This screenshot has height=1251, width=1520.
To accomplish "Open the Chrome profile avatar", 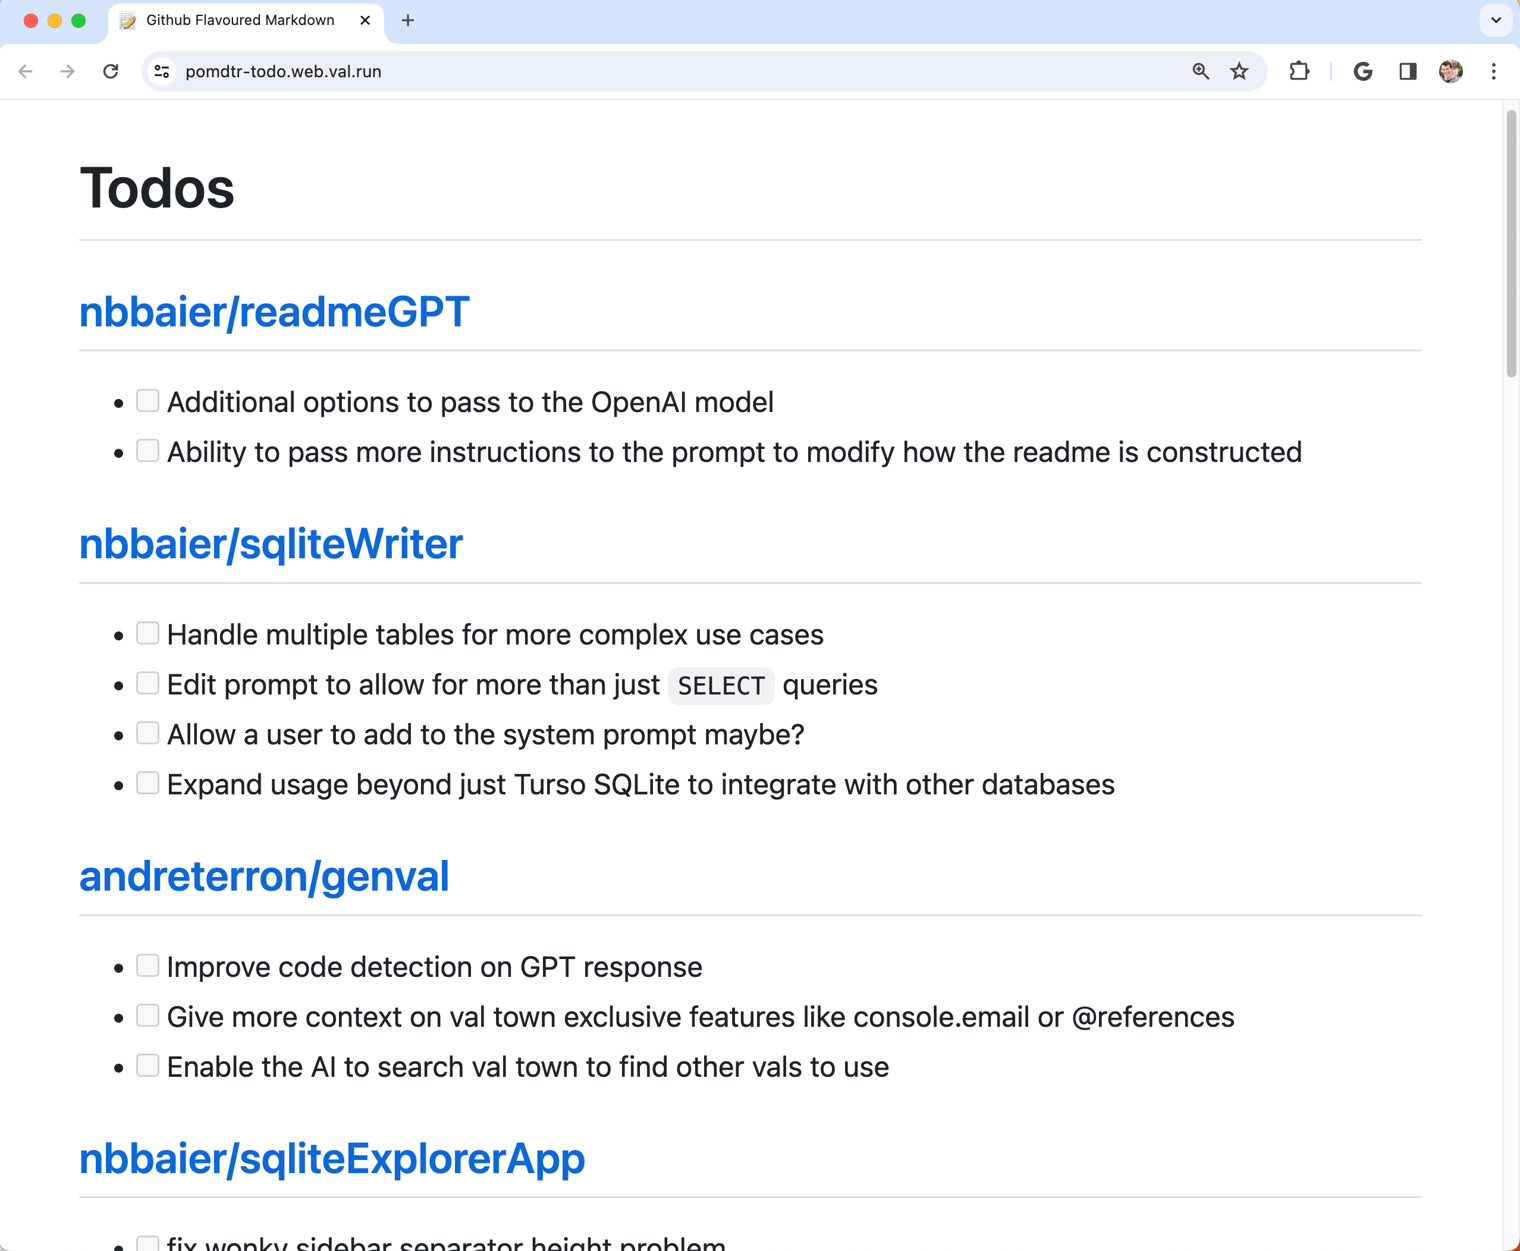I will [x=1451, y=71].
